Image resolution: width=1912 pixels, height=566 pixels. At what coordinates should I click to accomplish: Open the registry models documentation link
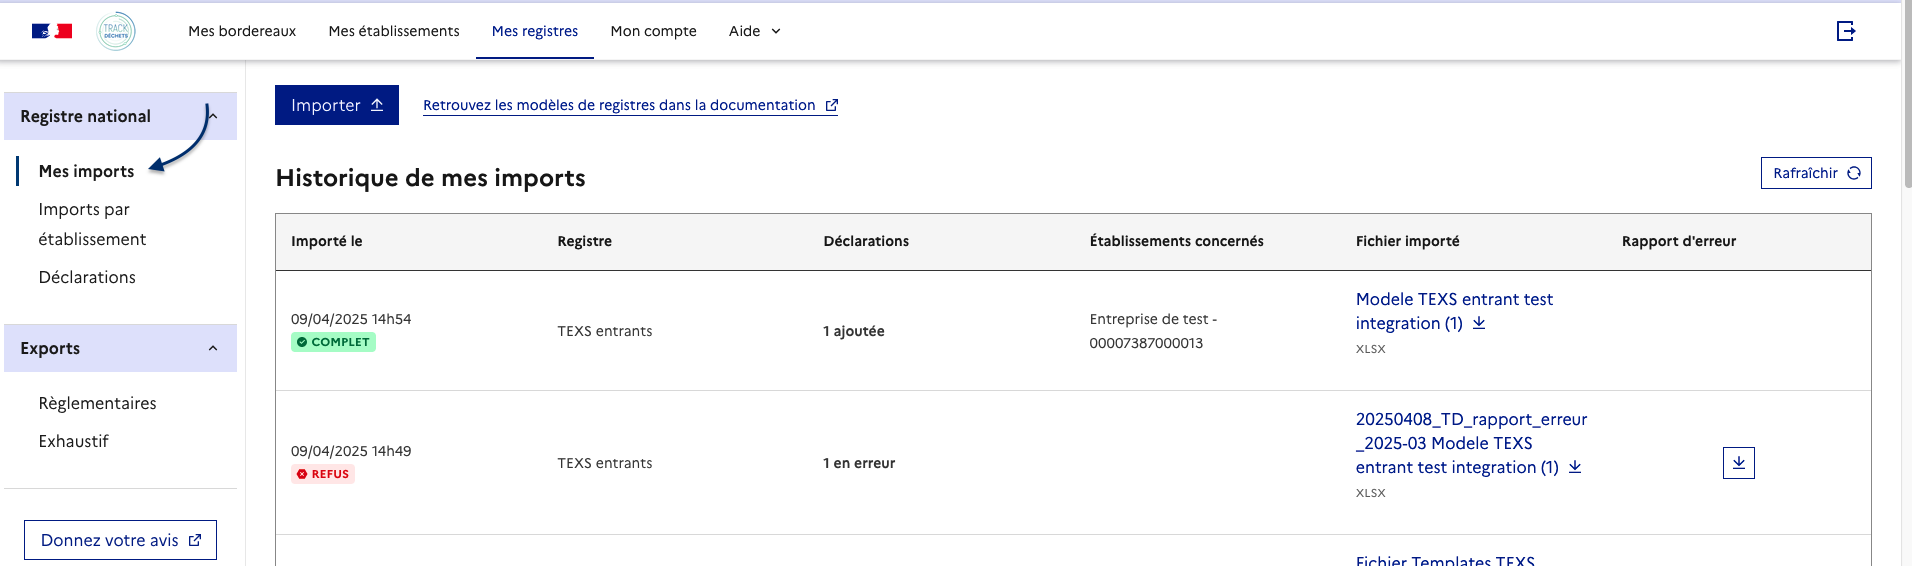(x=629, y=105)
